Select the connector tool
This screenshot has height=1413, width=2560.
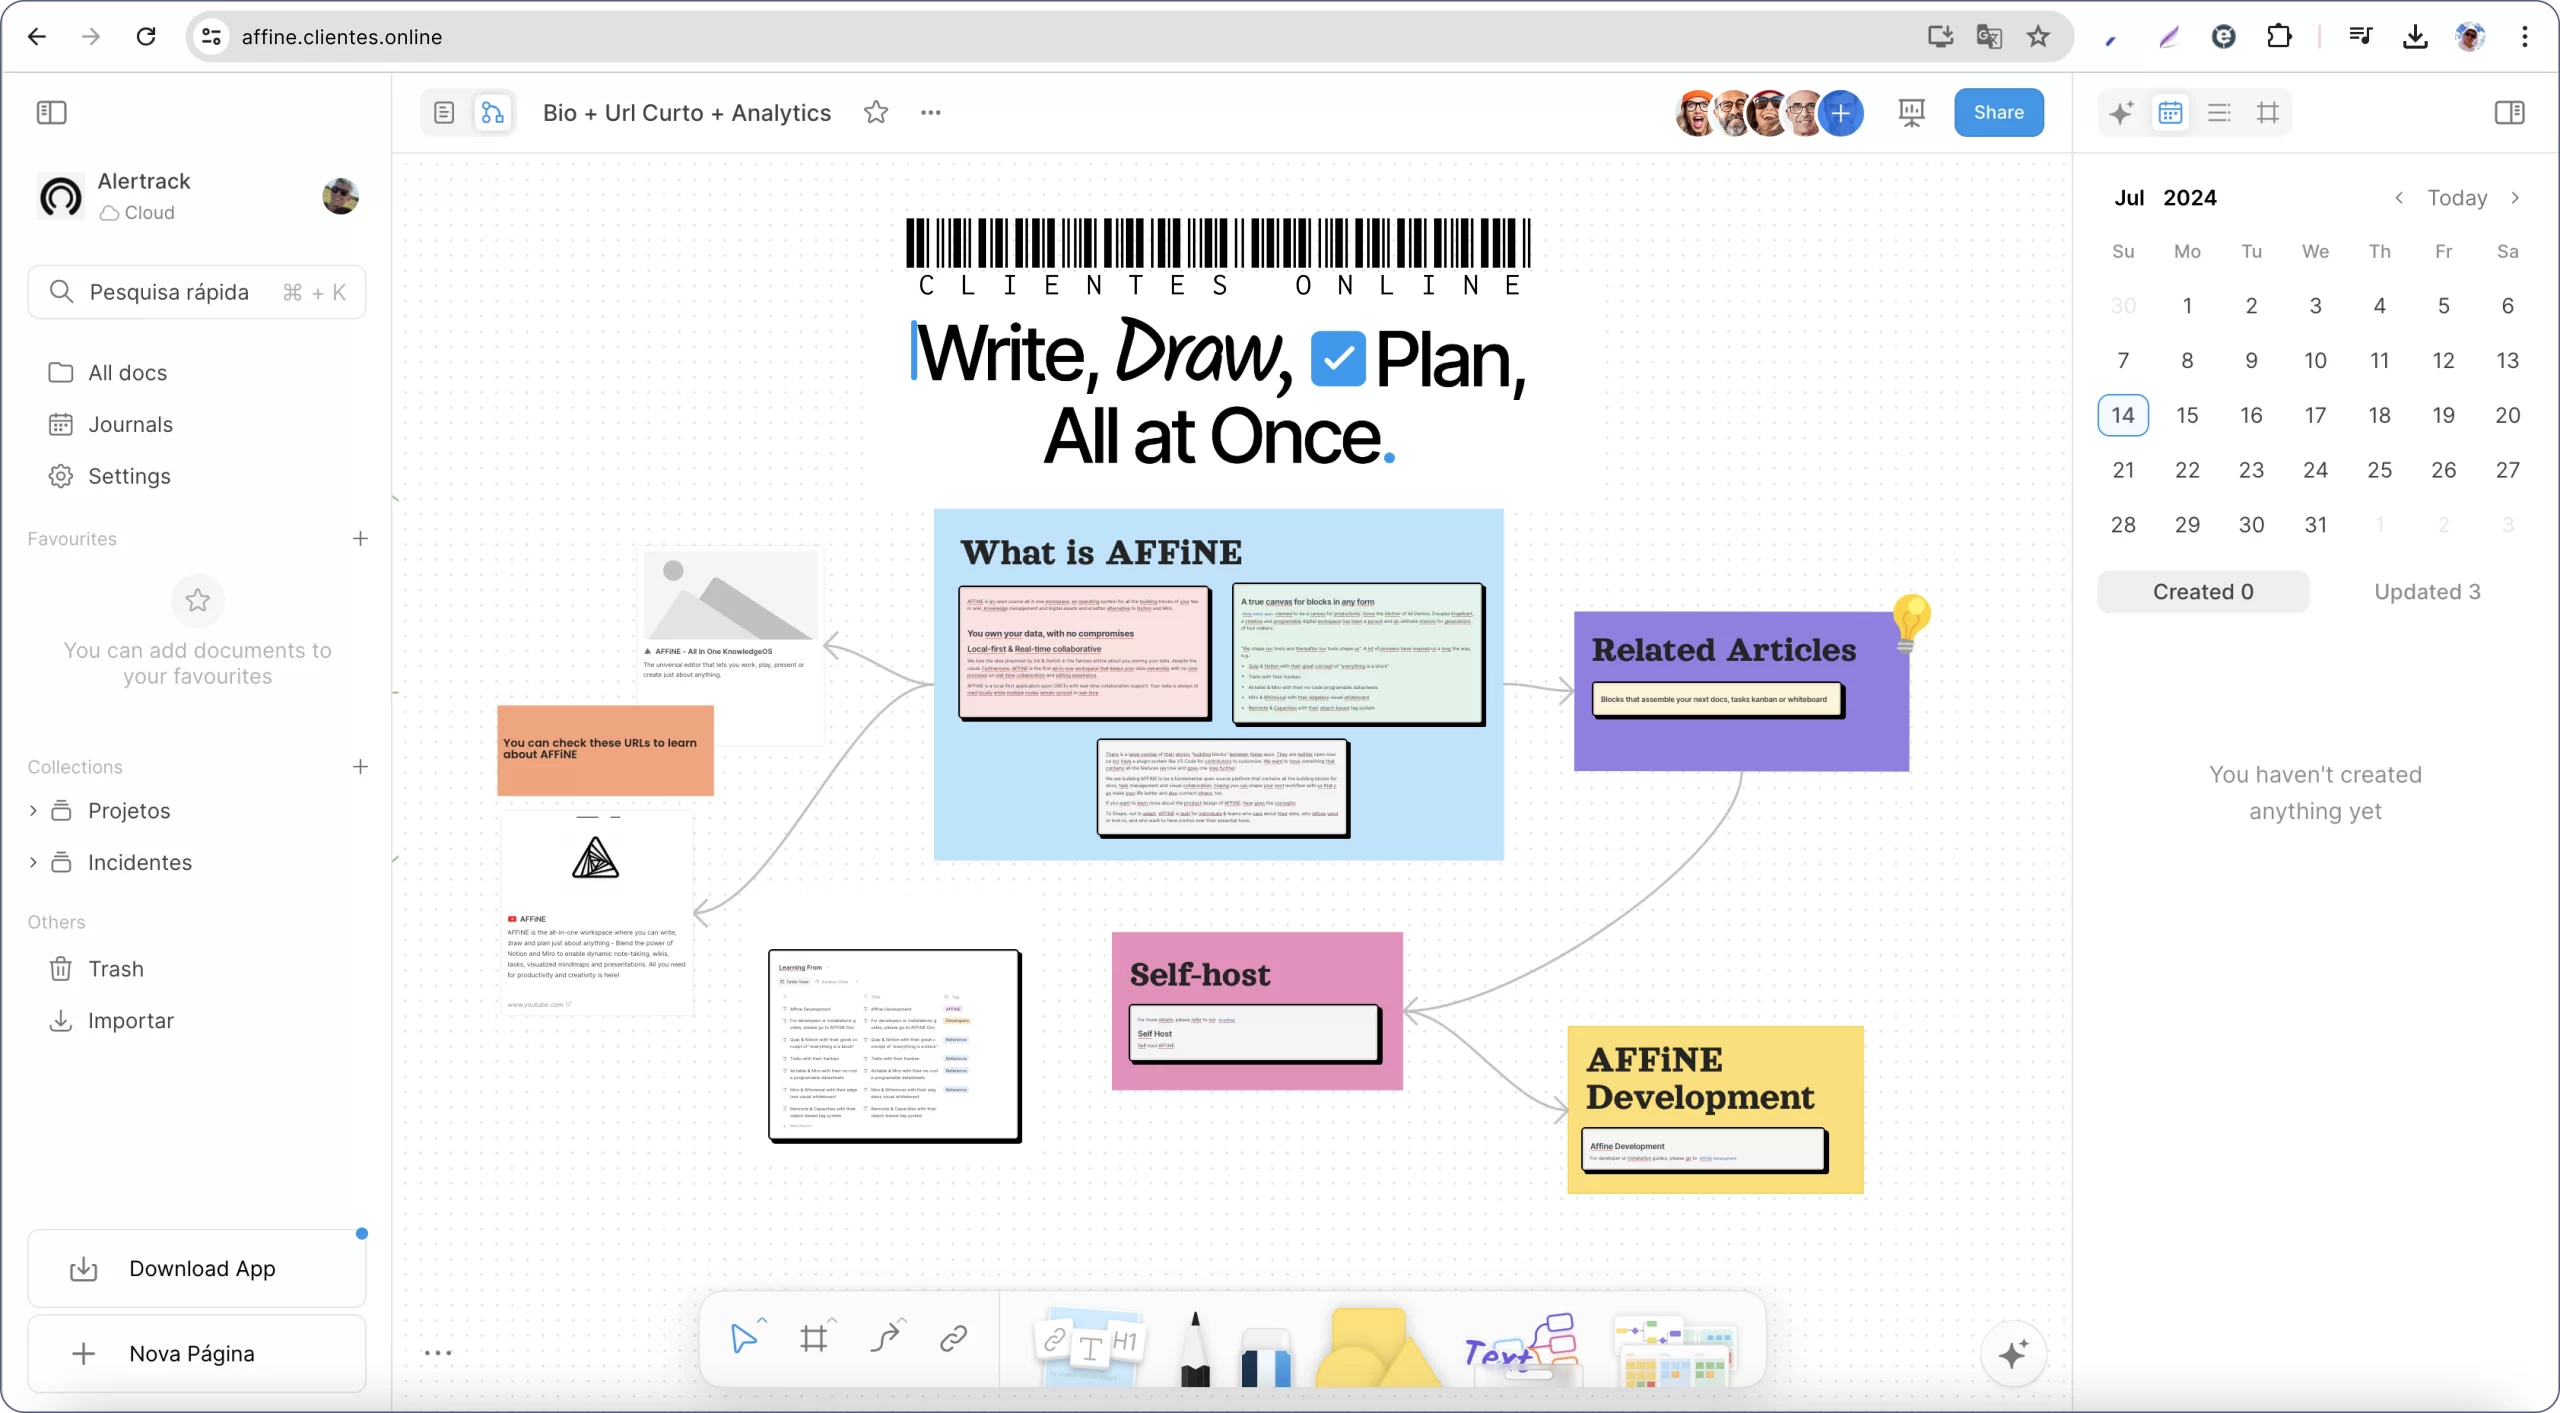pos(885,1338)
